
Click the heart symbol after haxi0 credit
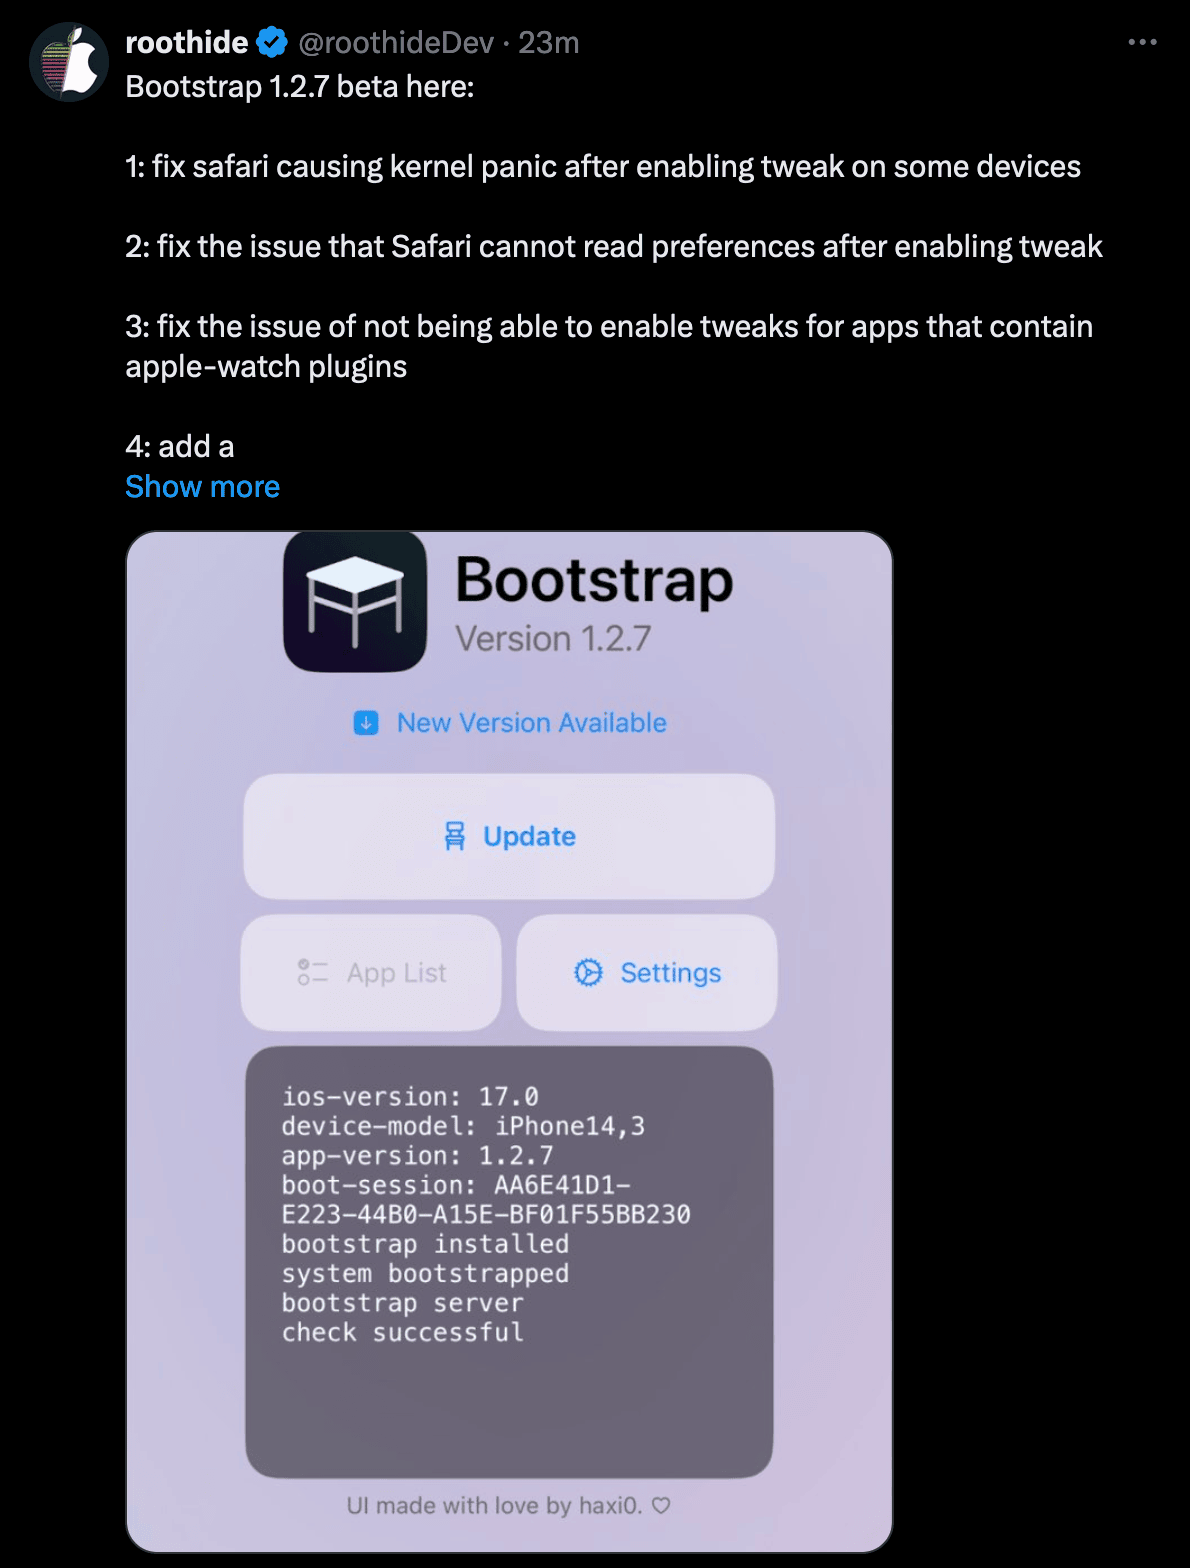click(659, 1504)
